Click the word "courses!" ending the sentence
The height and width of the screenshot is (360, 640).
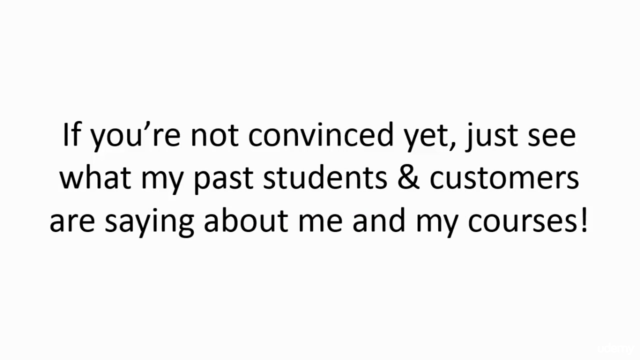point(527,221)
